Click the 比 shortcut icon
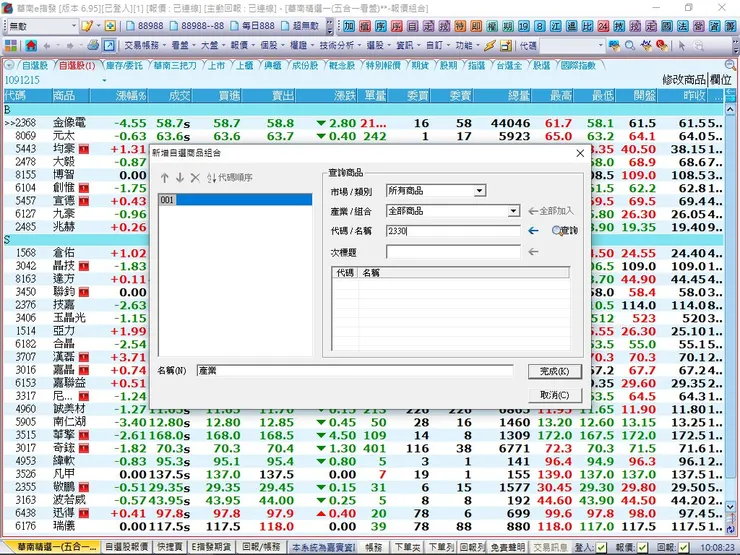Screen dimensions: 740x555 tap(588, 26)
